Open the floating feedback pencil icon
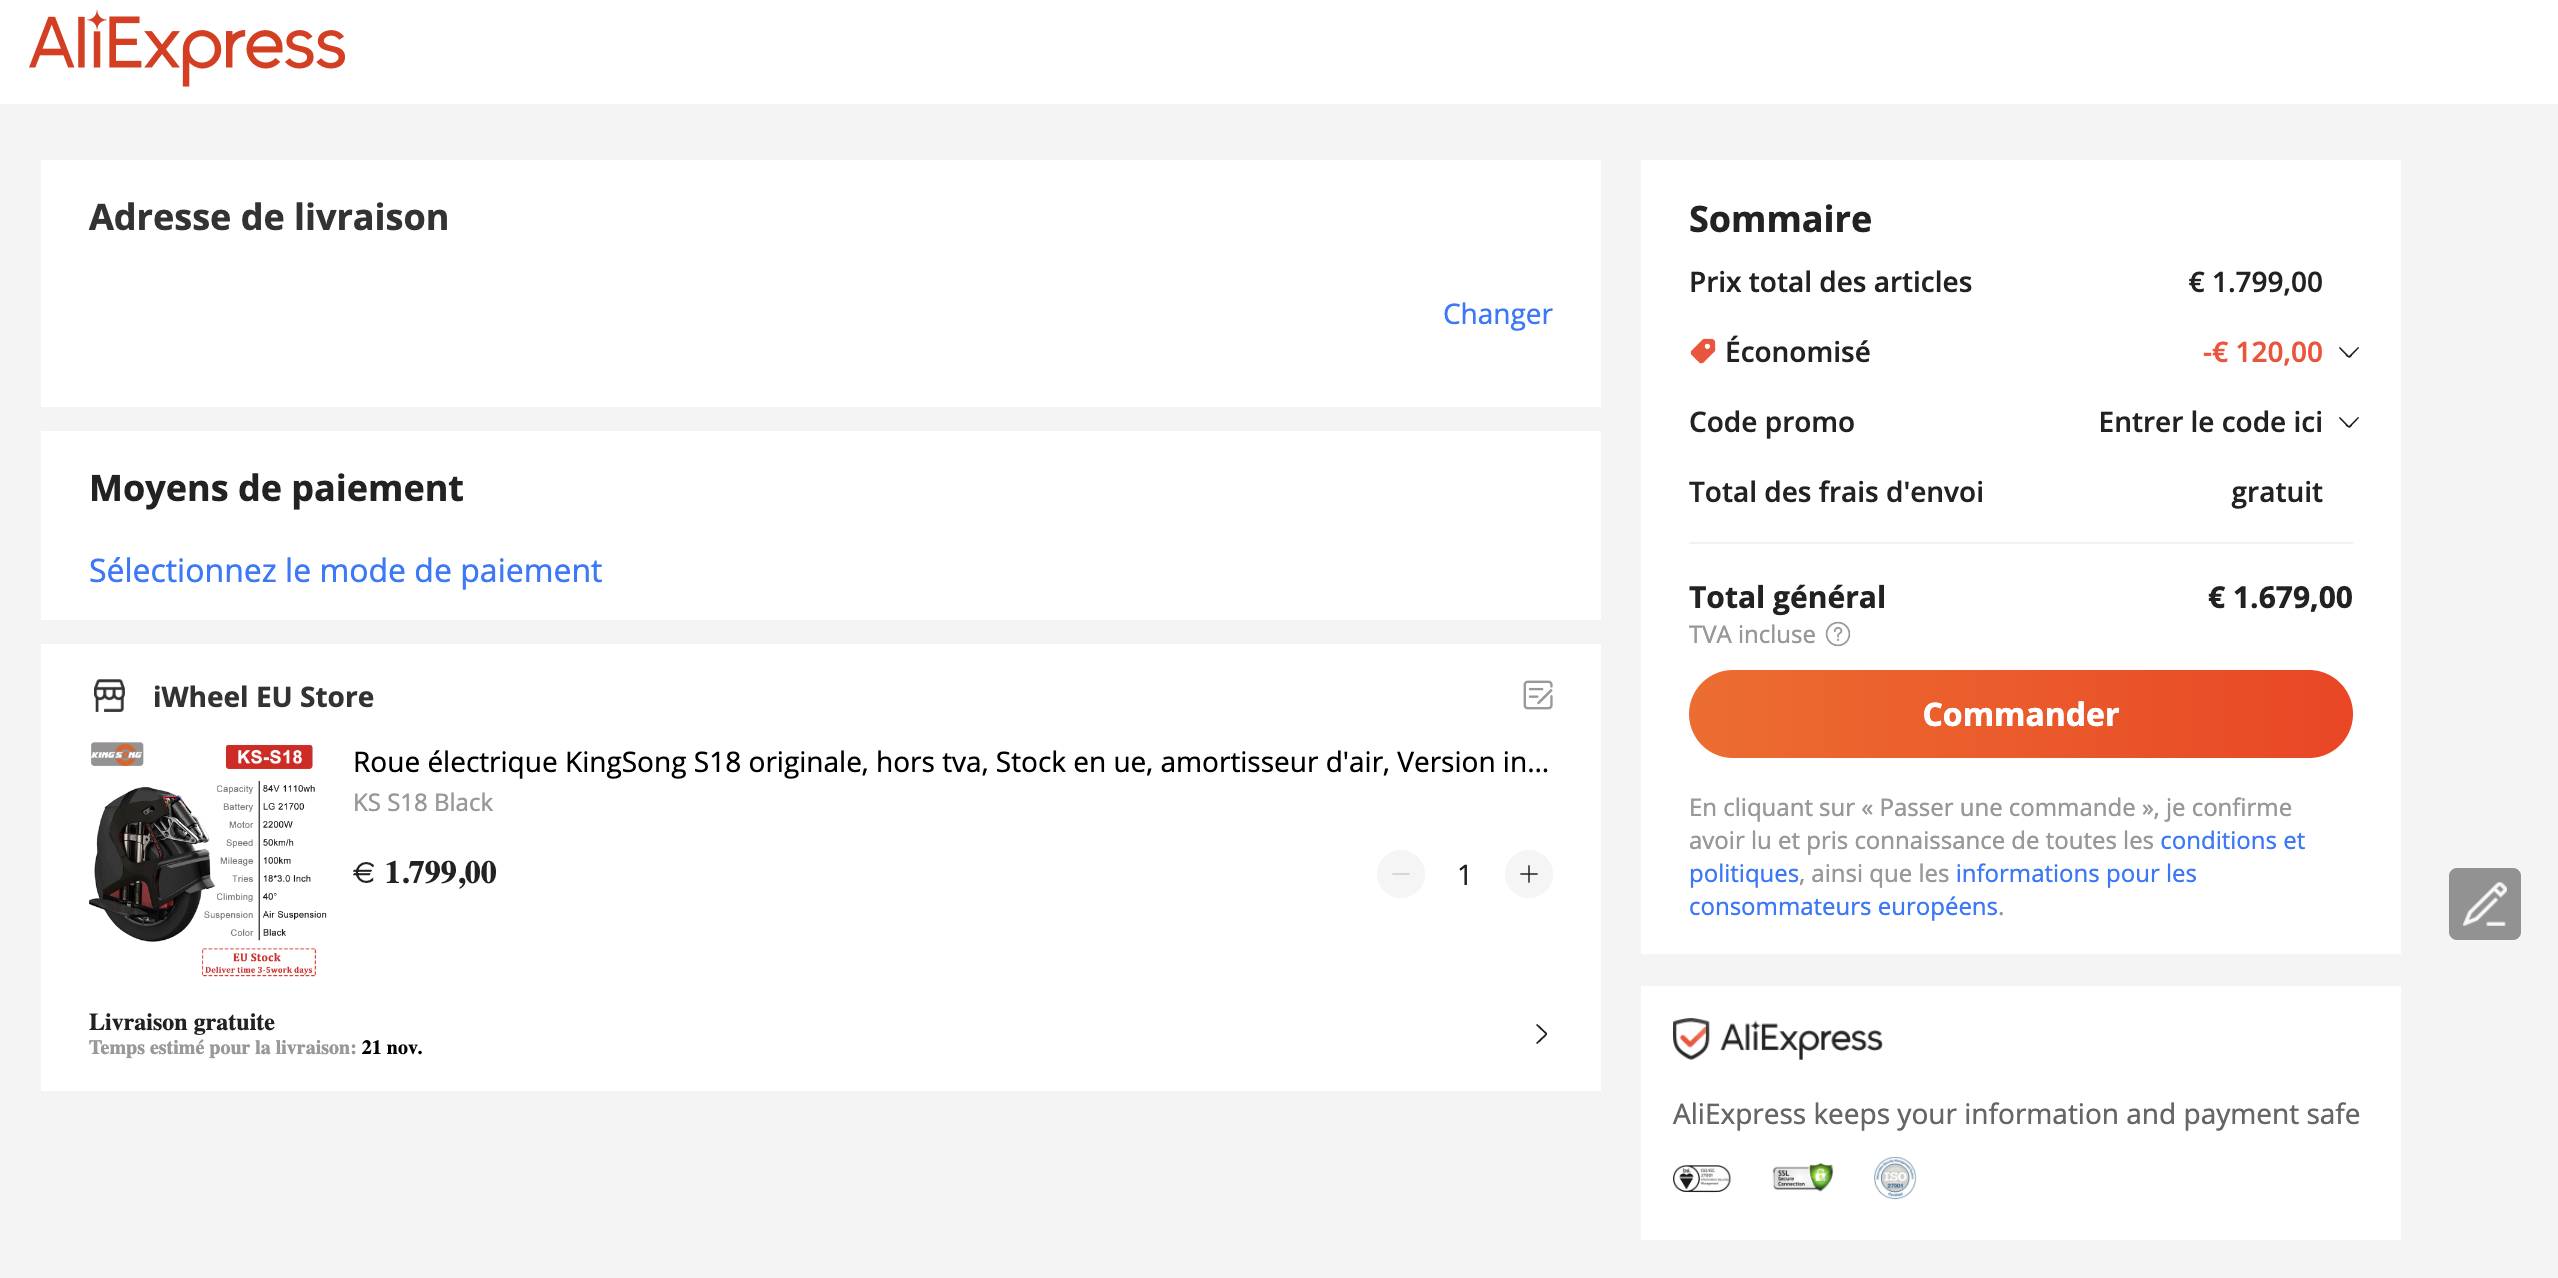 coord(2484,904)
